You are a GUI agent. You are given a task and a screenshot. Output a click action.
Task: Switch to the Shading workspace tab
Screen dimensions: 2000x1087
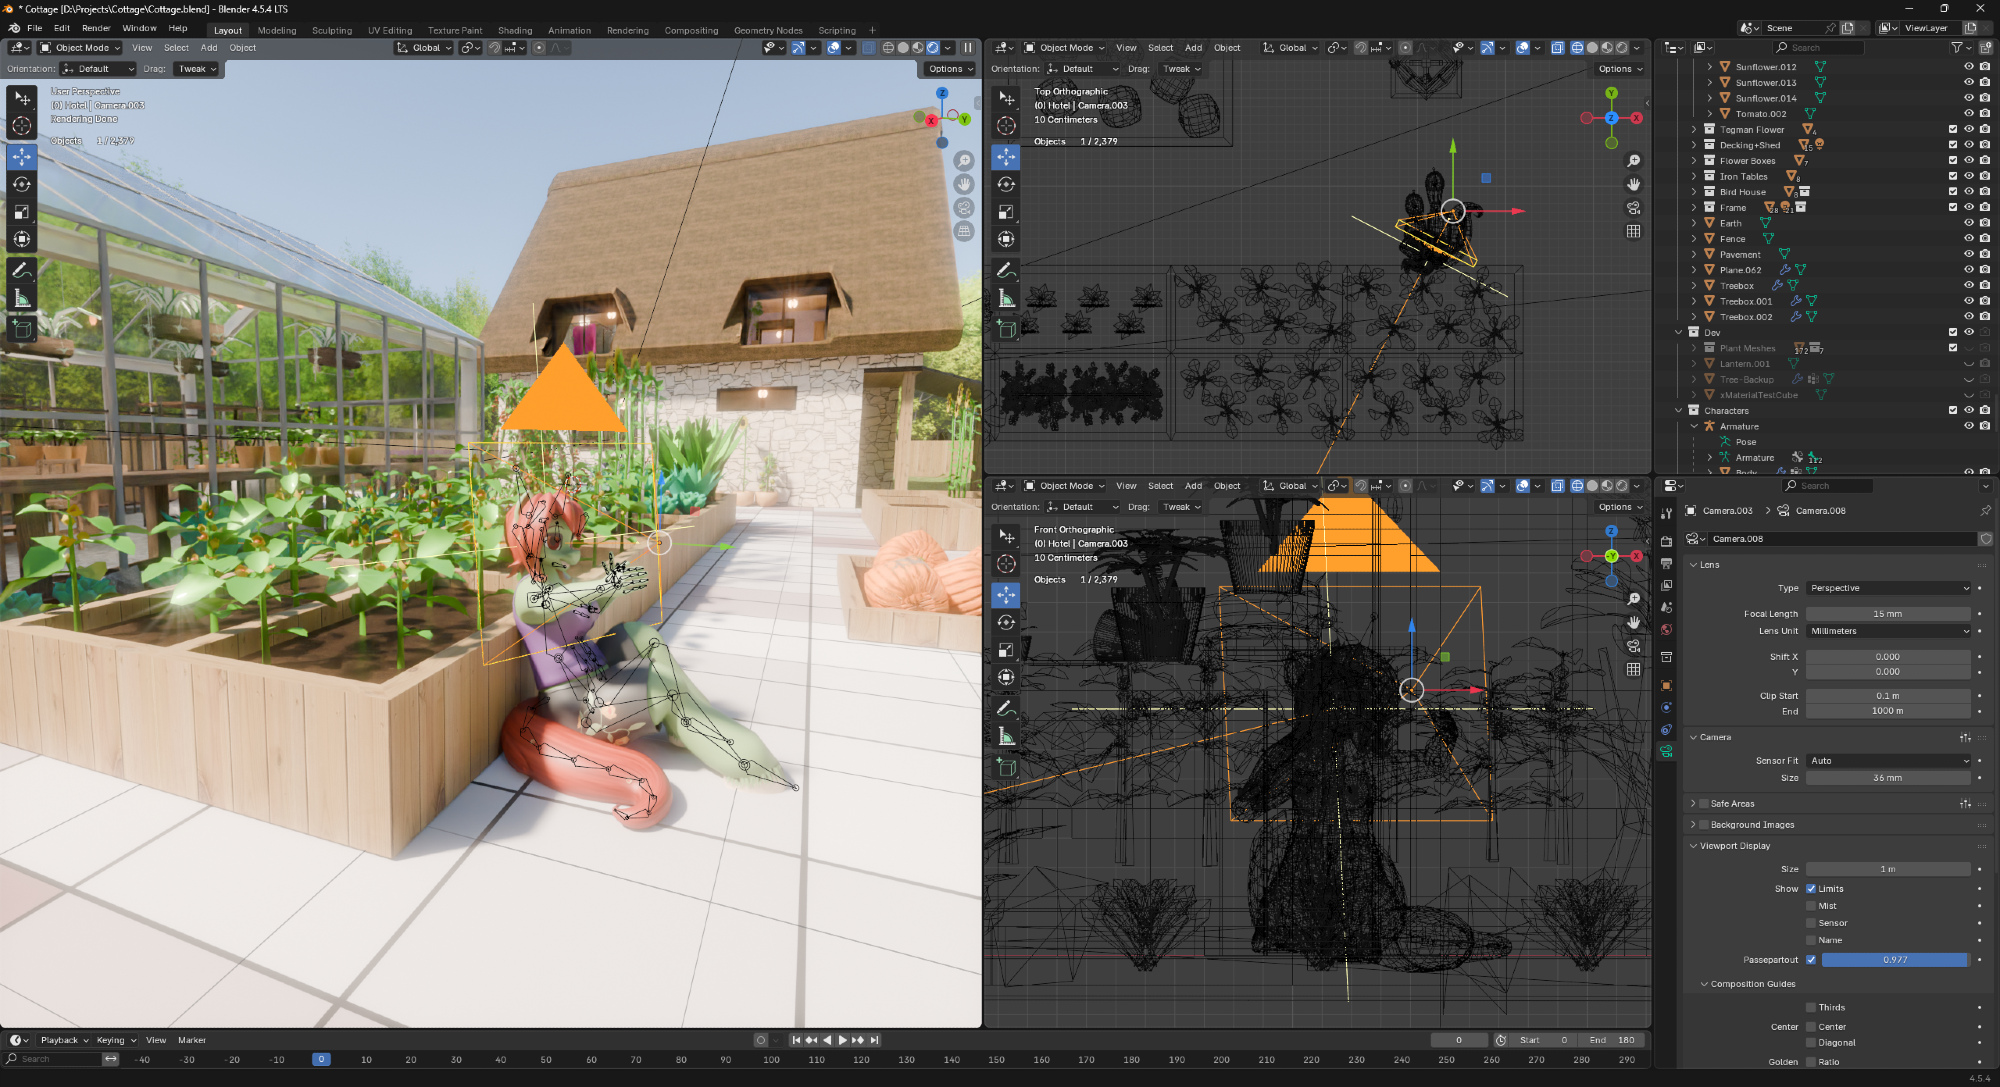point(515,30)
